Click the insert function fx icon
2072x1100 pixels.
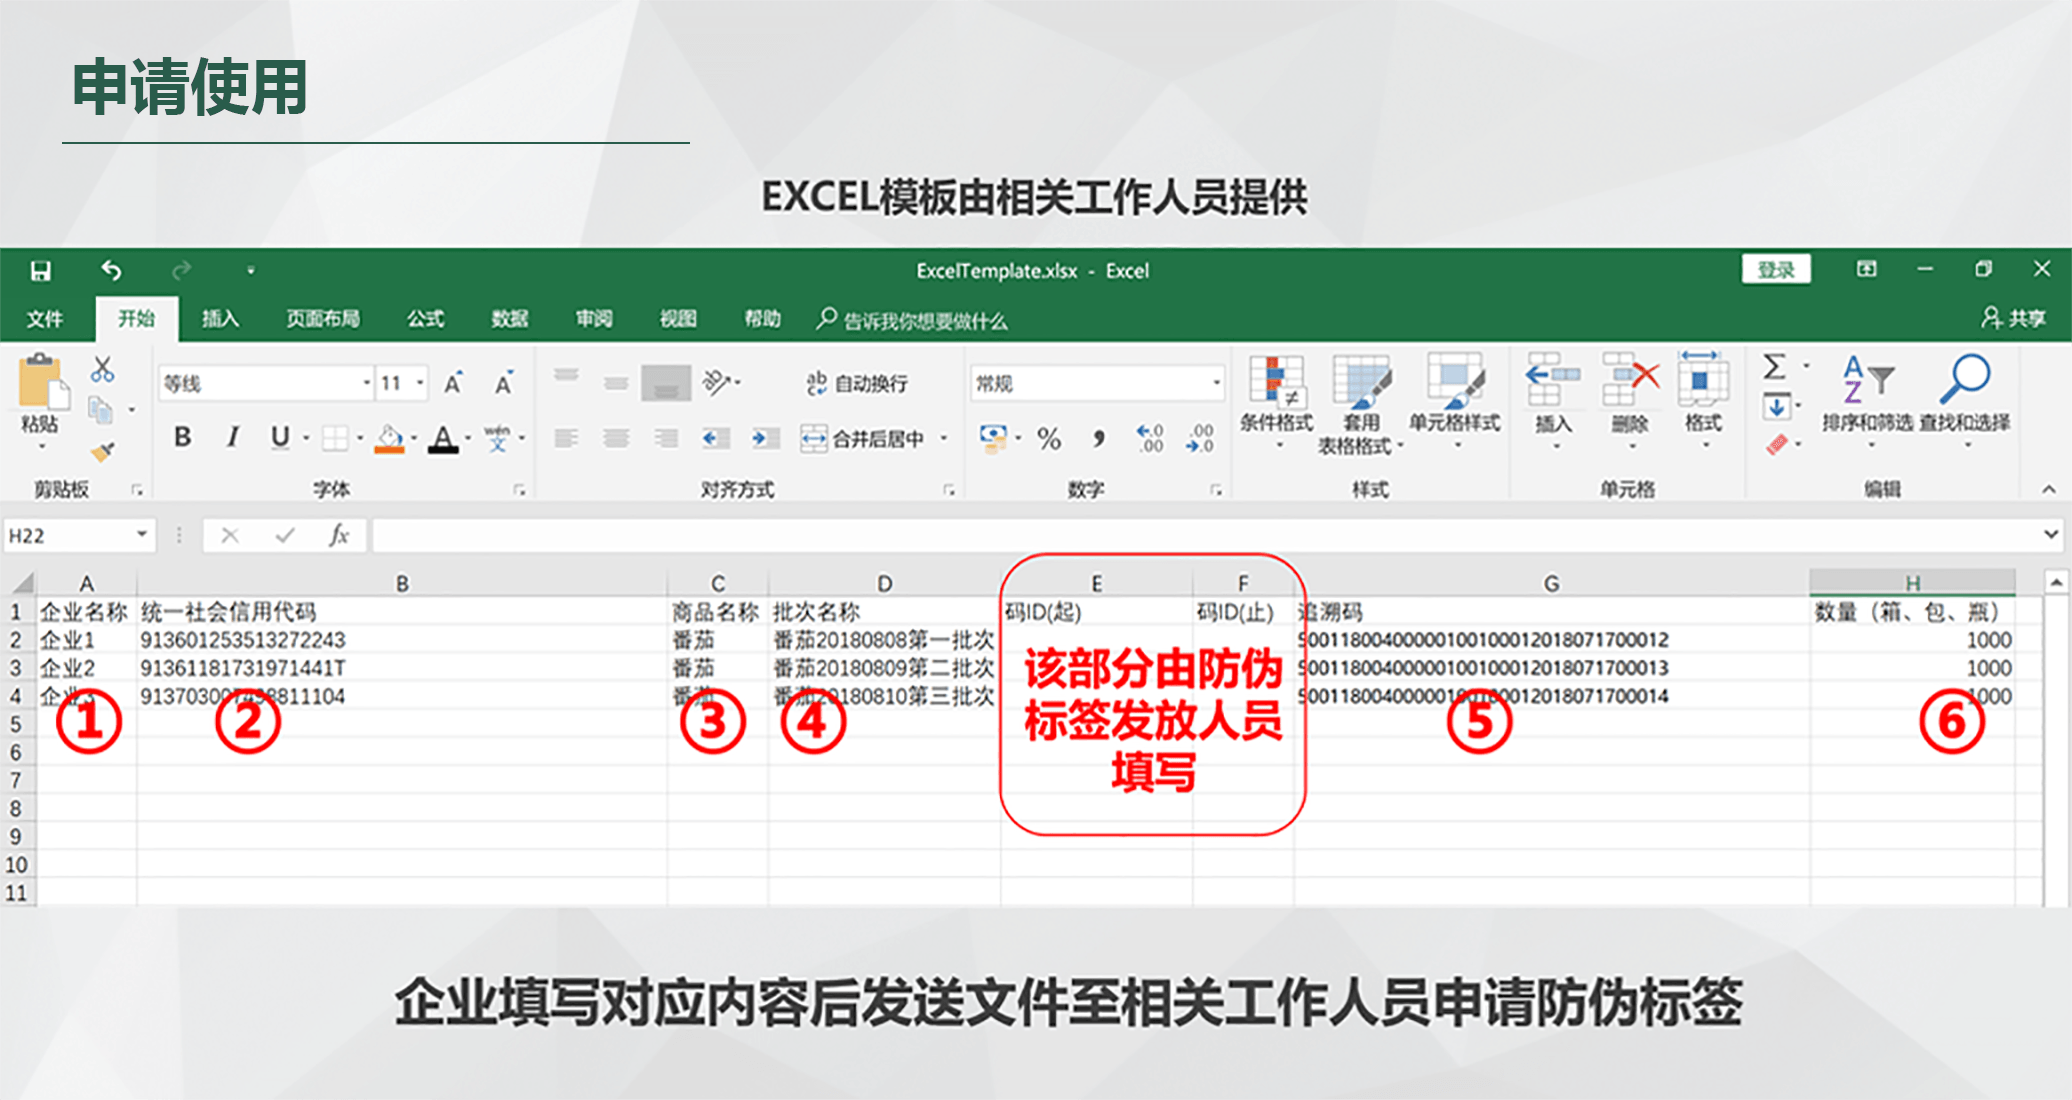pyautogui.click(x=339, y=535)
